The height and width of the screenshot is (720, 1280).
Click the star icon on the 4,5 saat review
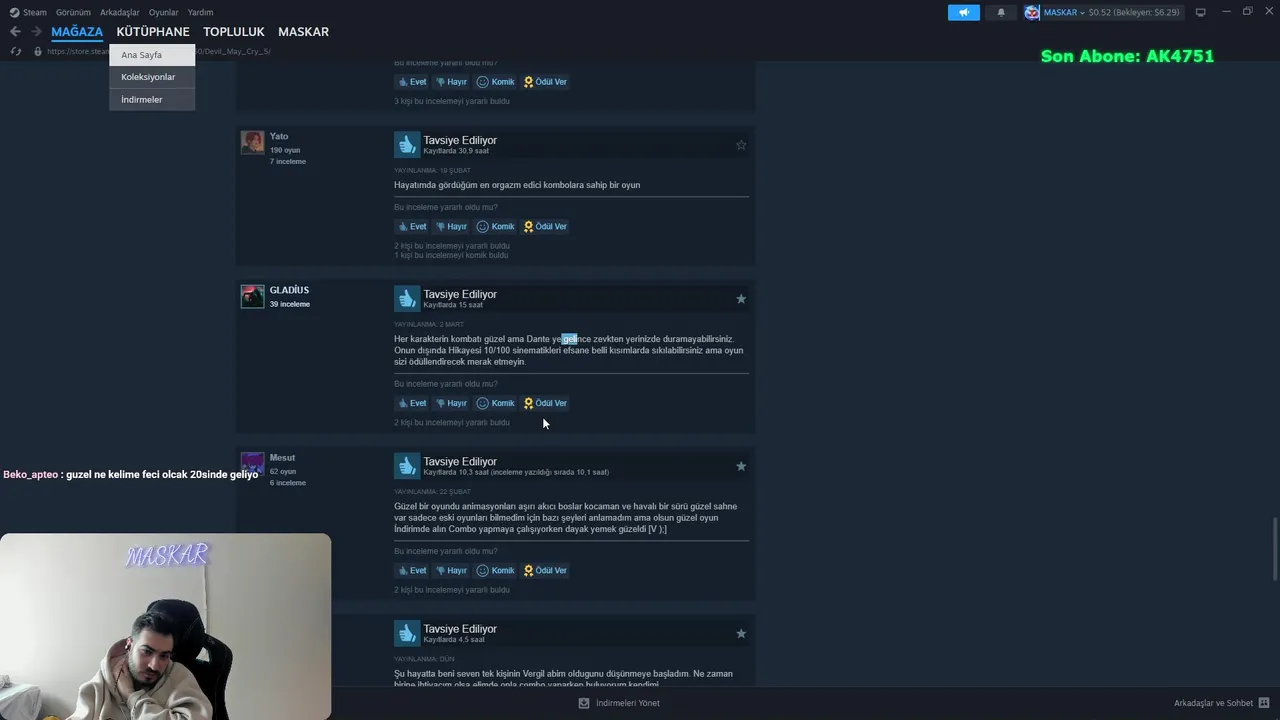(x=741, y=633)
